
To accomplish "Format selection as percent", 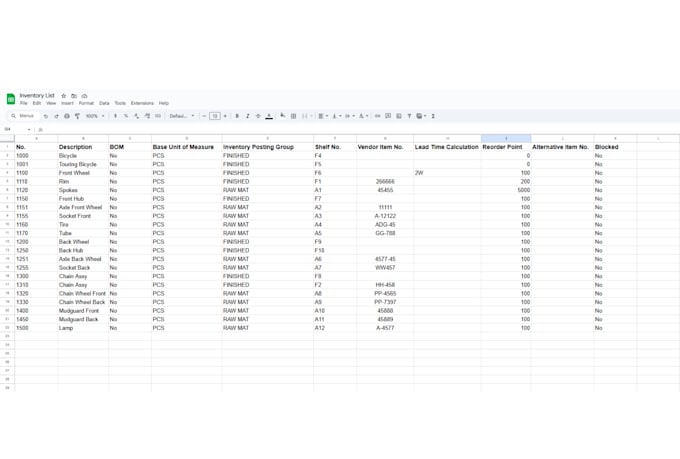I will pyautogui.click(x=126, y=116).
